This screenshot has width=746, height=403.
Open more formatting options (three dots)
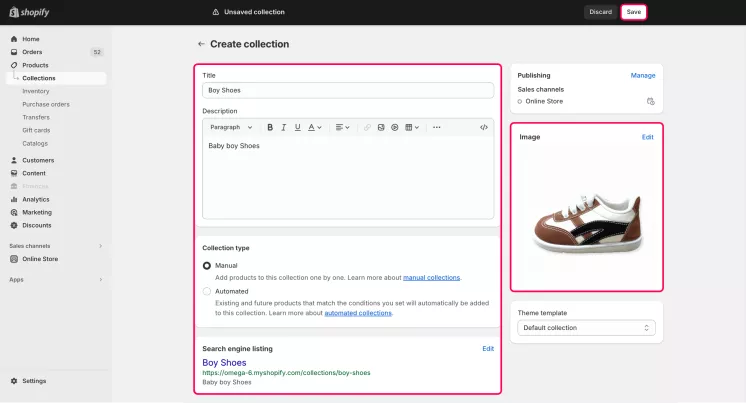436,127
